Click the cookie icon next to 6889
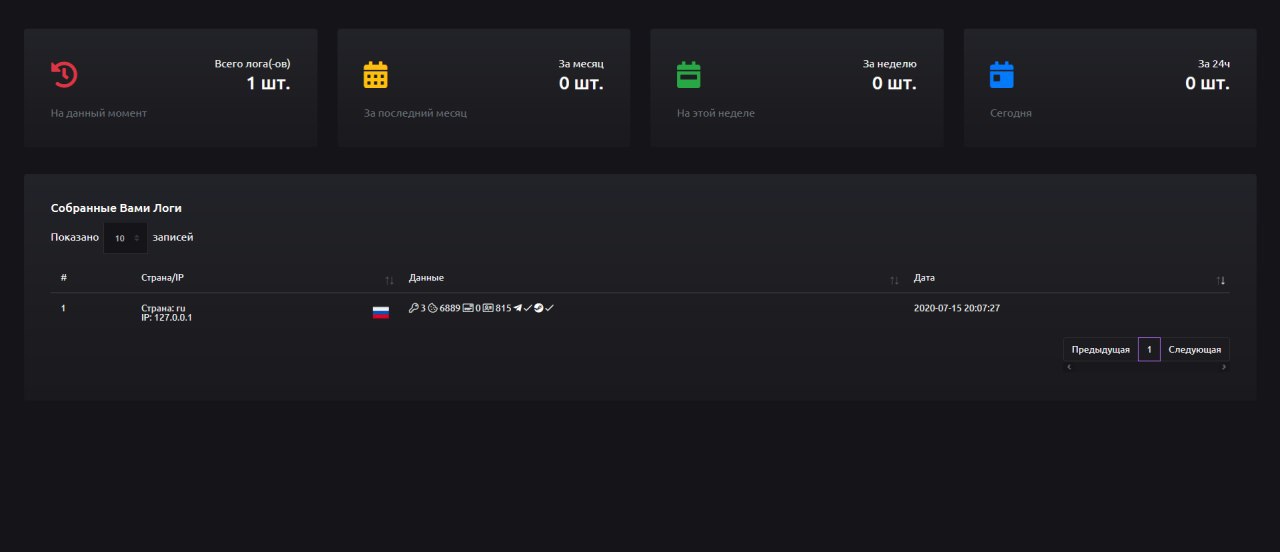The height and width of the screenshot is (552, 1280). (x=433, y=308)
